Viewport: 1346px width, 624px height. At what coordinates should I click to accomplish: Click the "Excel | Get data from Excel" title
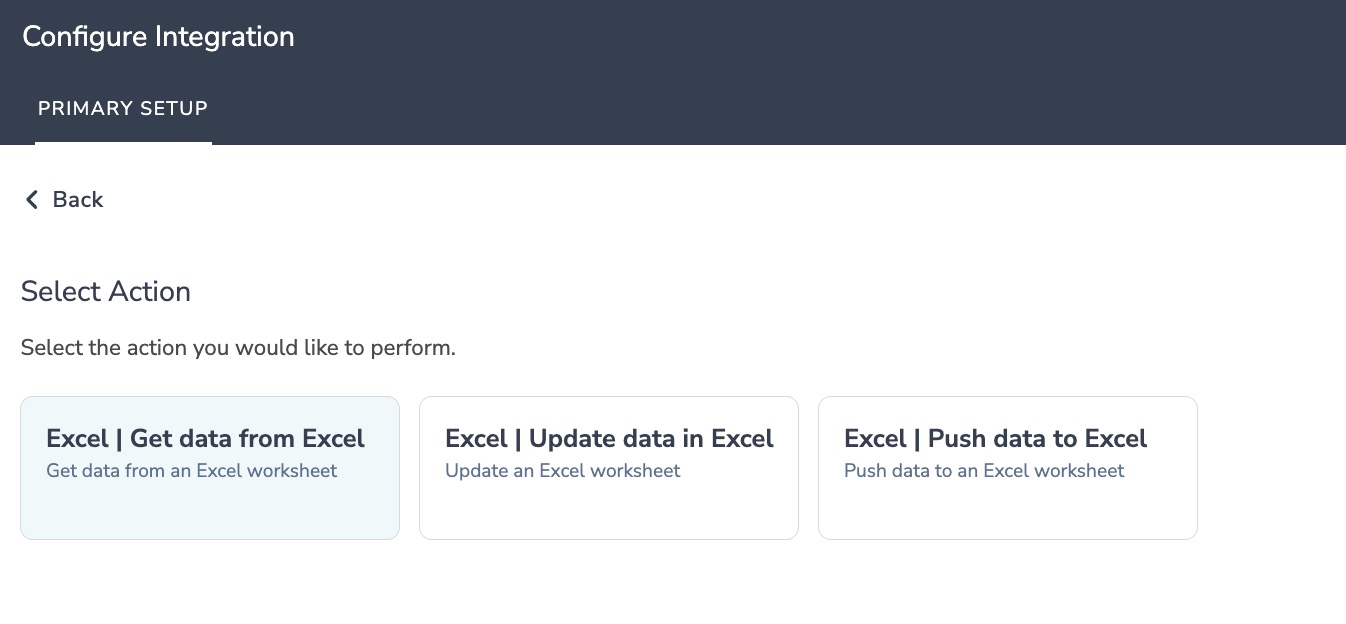pyautogui.click(x=205, y=439)
